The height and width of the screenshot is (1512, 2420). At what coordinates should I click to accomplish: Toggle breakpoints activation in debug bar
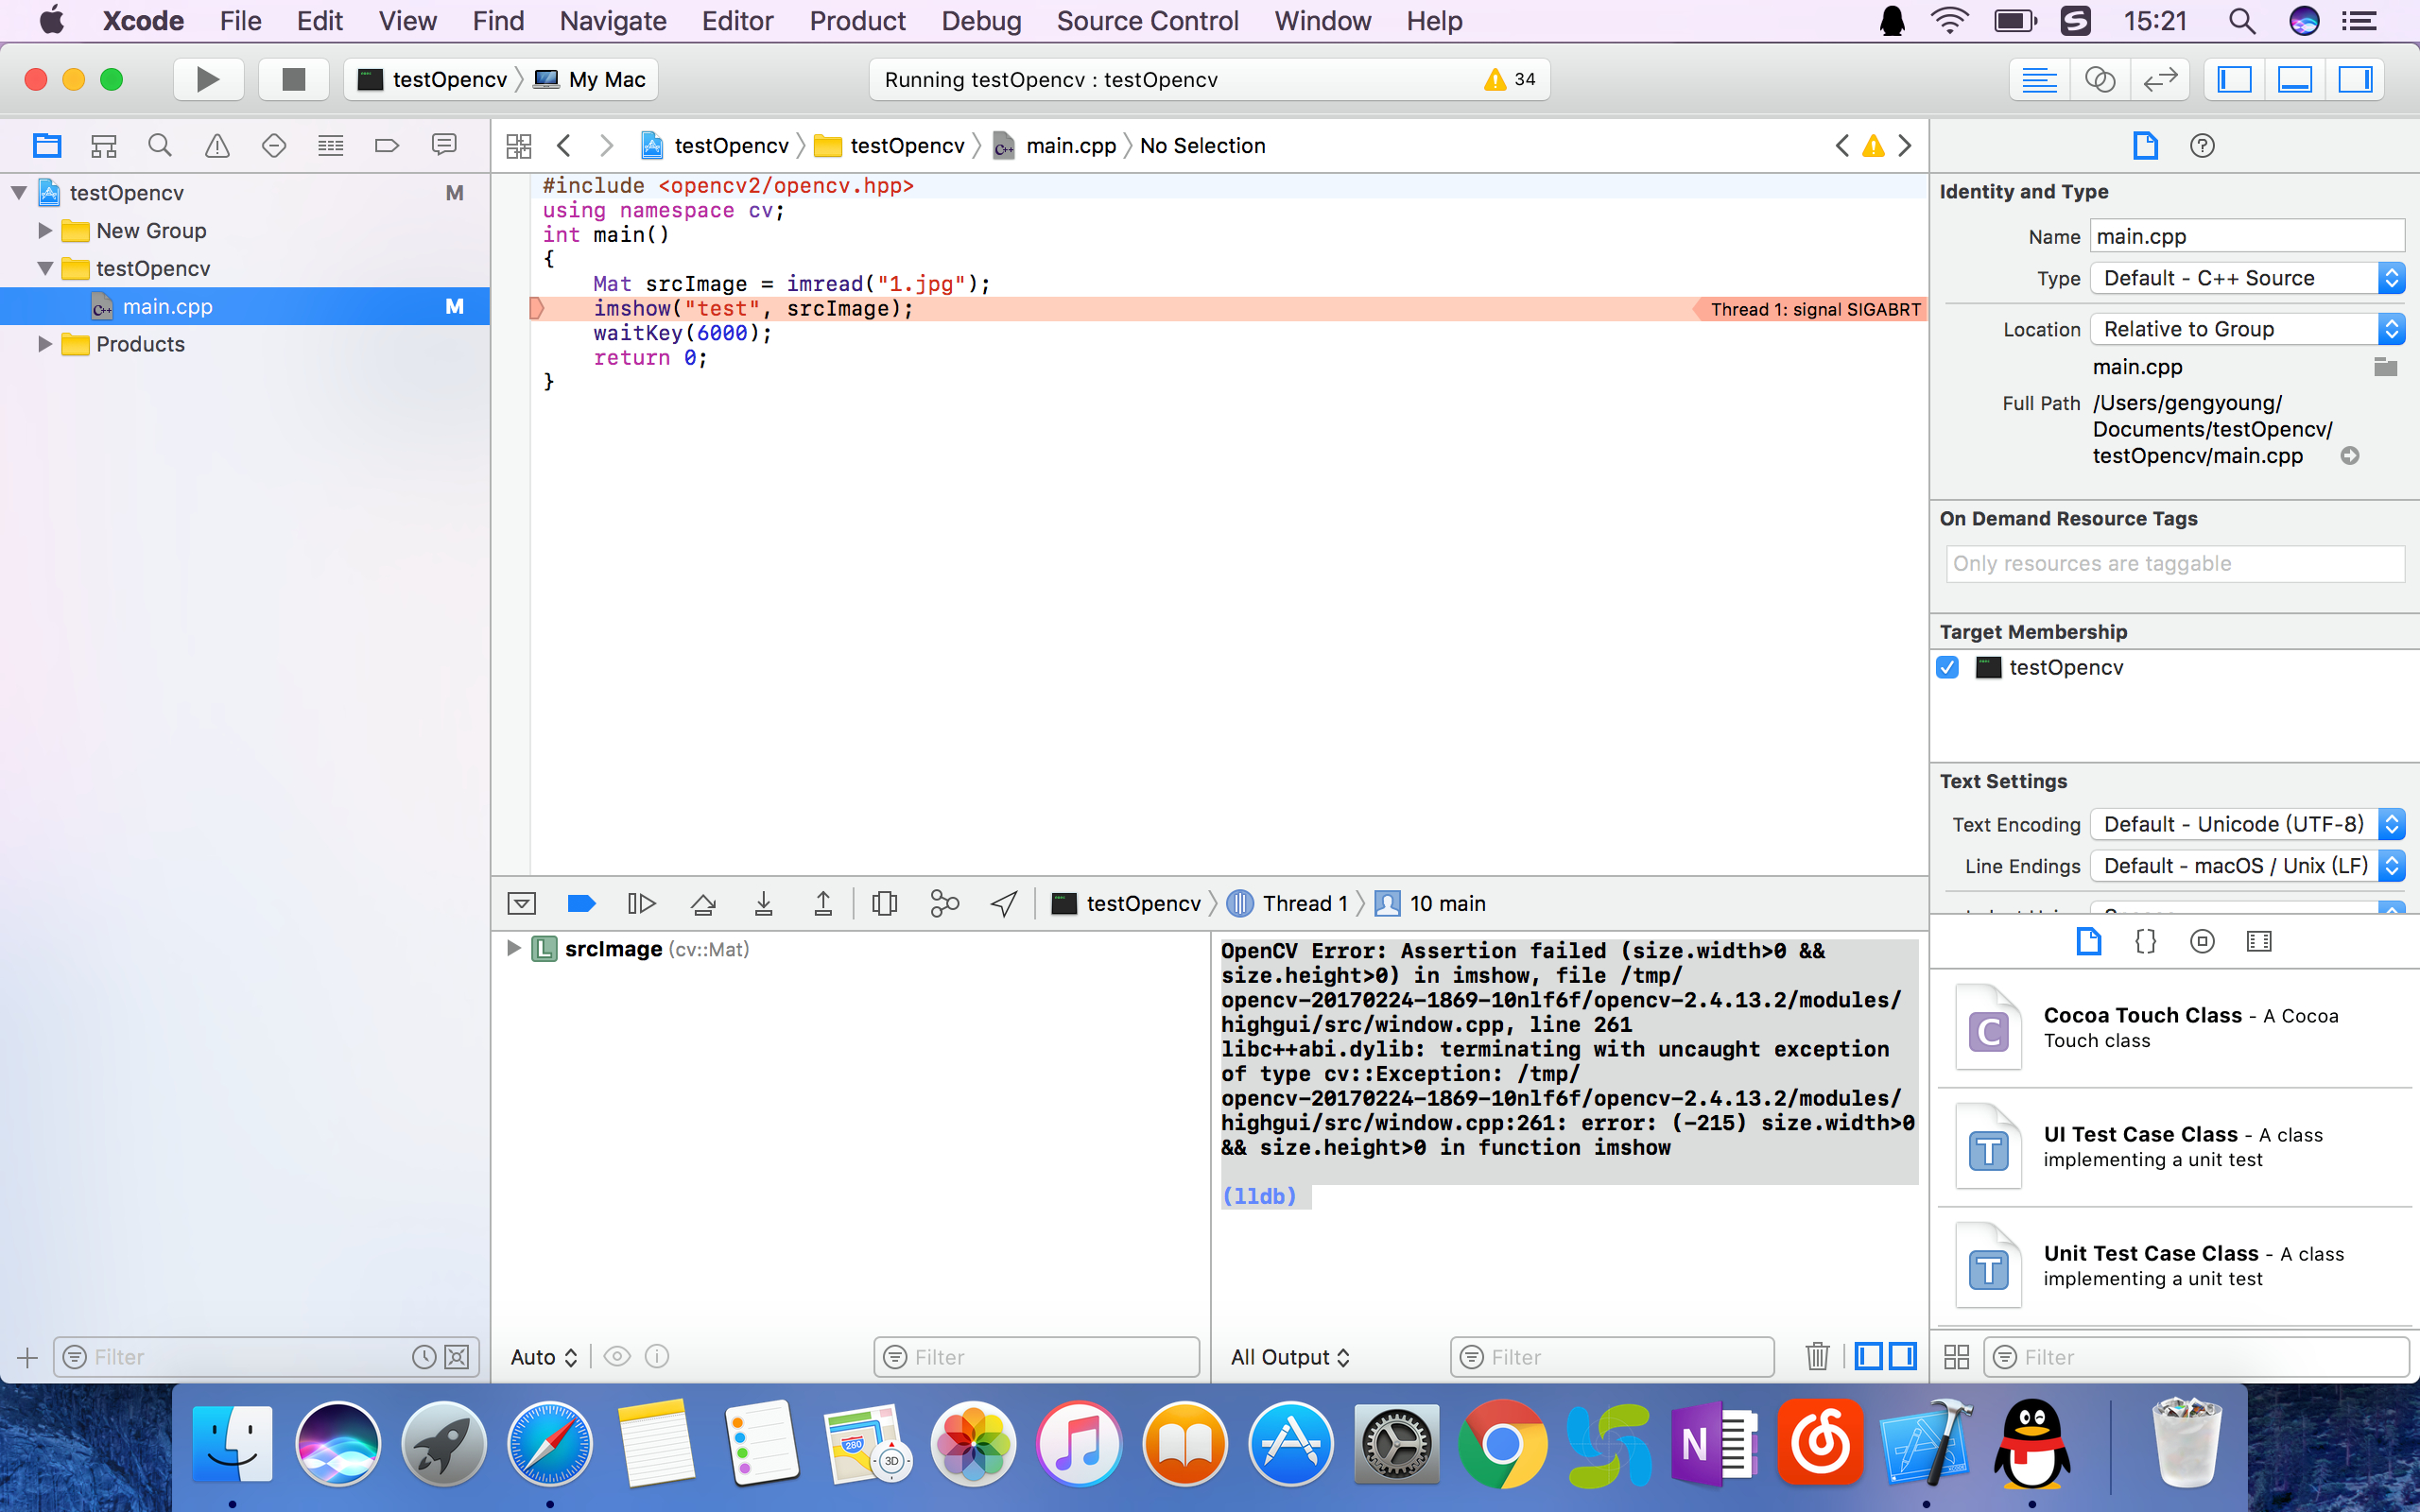pyautogui.click(x=581, y=904)
